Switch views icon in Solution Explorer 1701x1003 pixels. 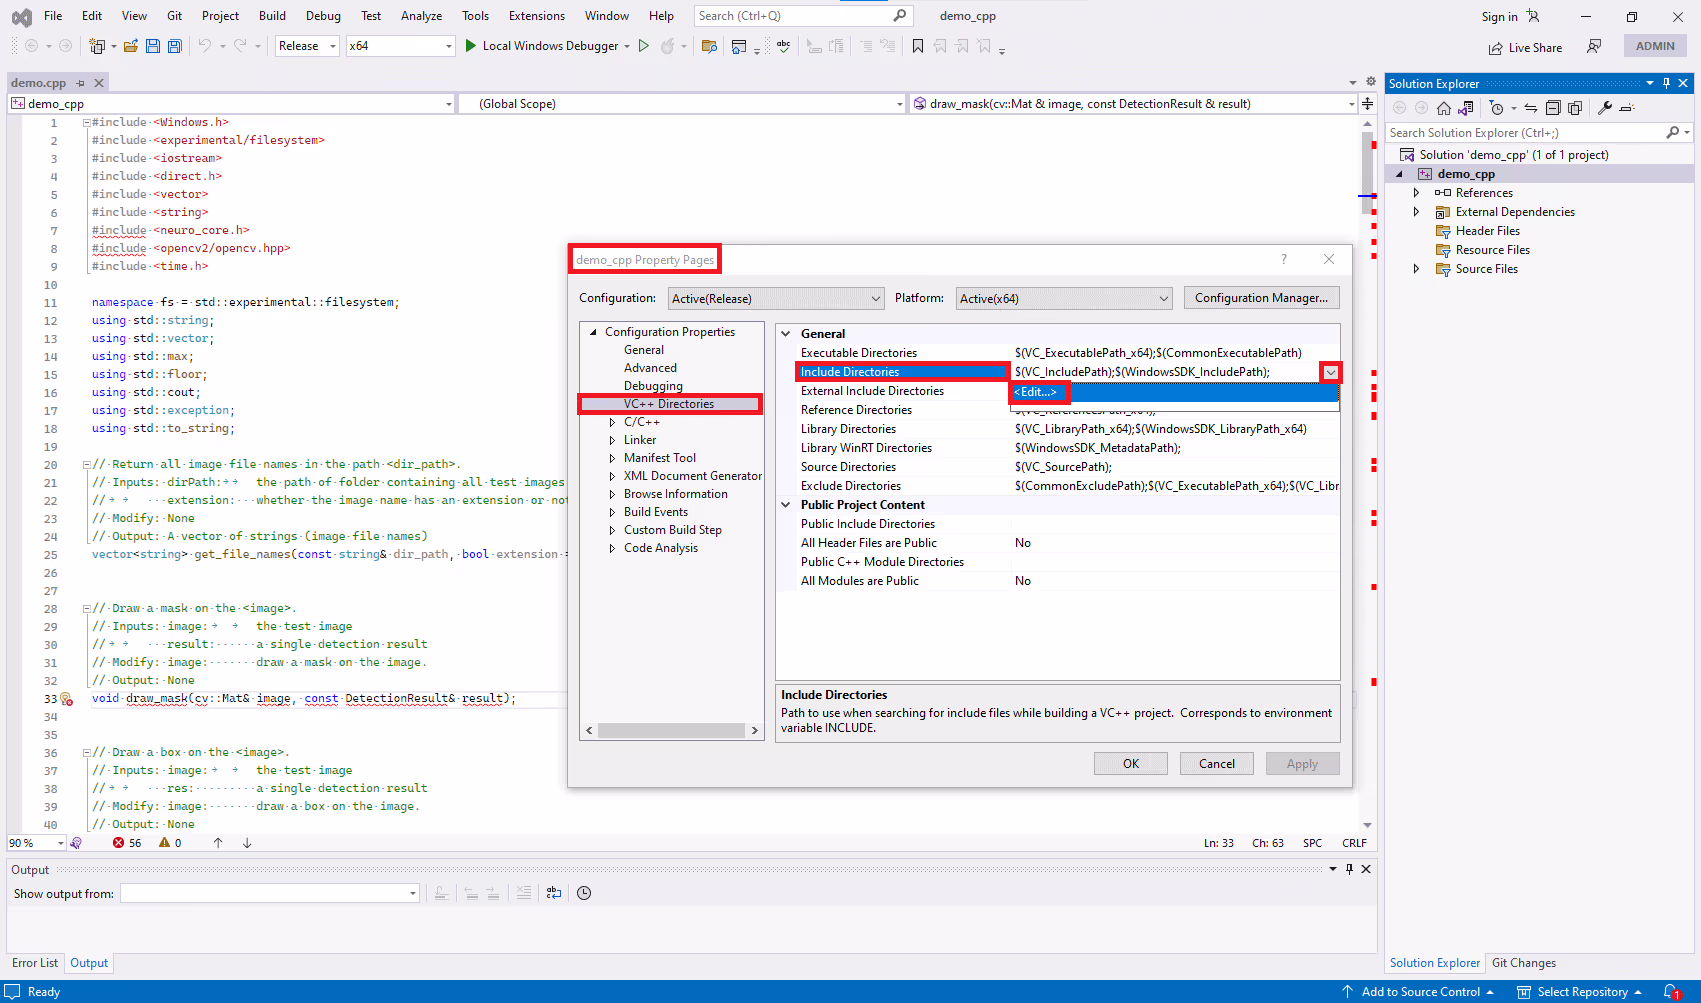pos(1466,108)
